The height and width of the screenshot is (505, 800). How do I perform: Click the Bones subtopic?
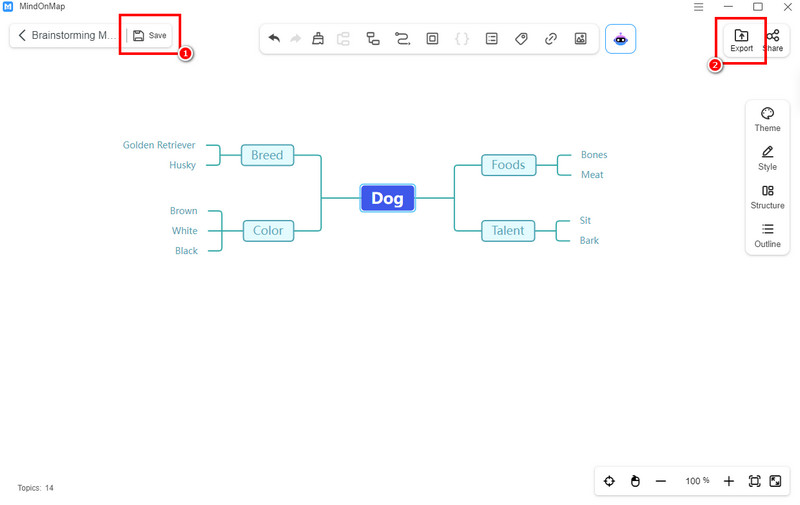[594, 155]
